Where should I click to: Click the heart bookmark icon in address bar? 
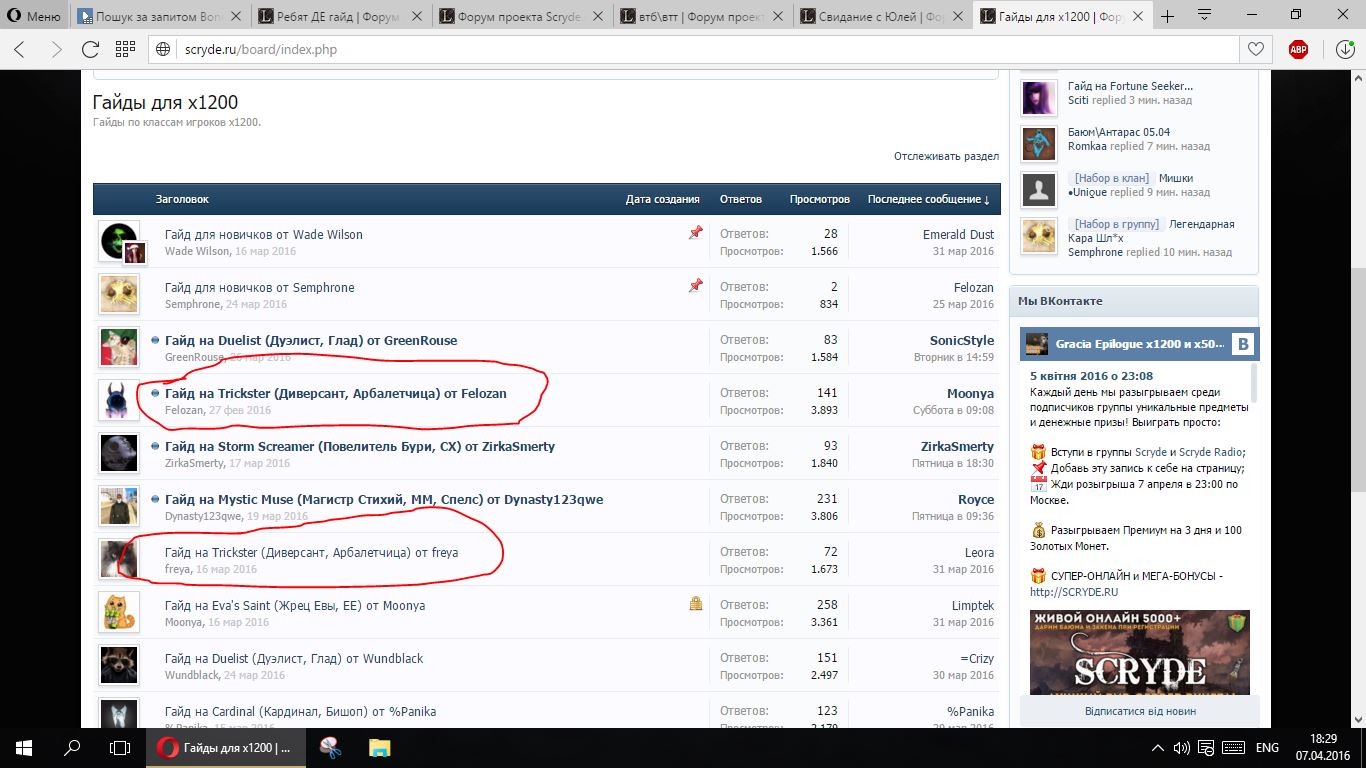click(x=1254, y=49)
